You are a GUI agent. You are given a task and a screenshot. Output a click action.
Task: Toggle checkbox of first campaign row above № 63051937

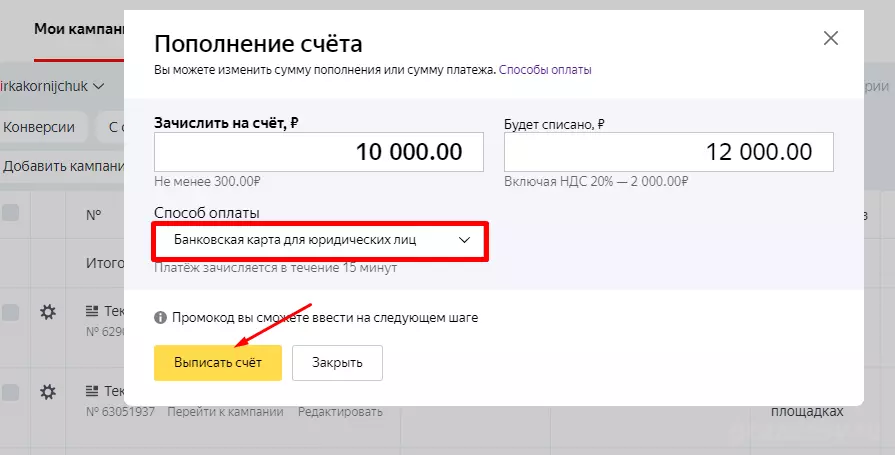point(10,312)
